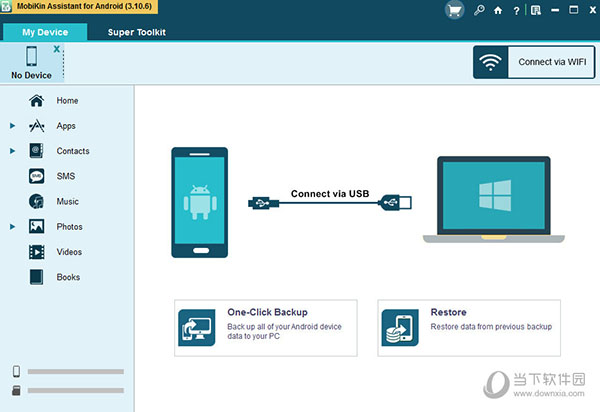Click the Apps icon in sidebar
This screenshot has width=600, height=412.
[x=36, y=126]
